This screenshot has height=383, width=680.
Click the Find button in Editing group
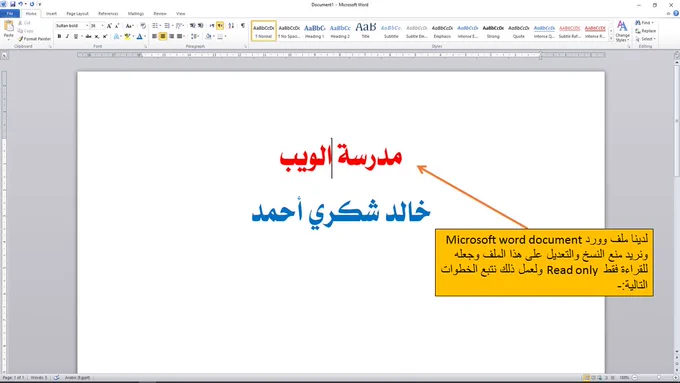tap(645, 23)
